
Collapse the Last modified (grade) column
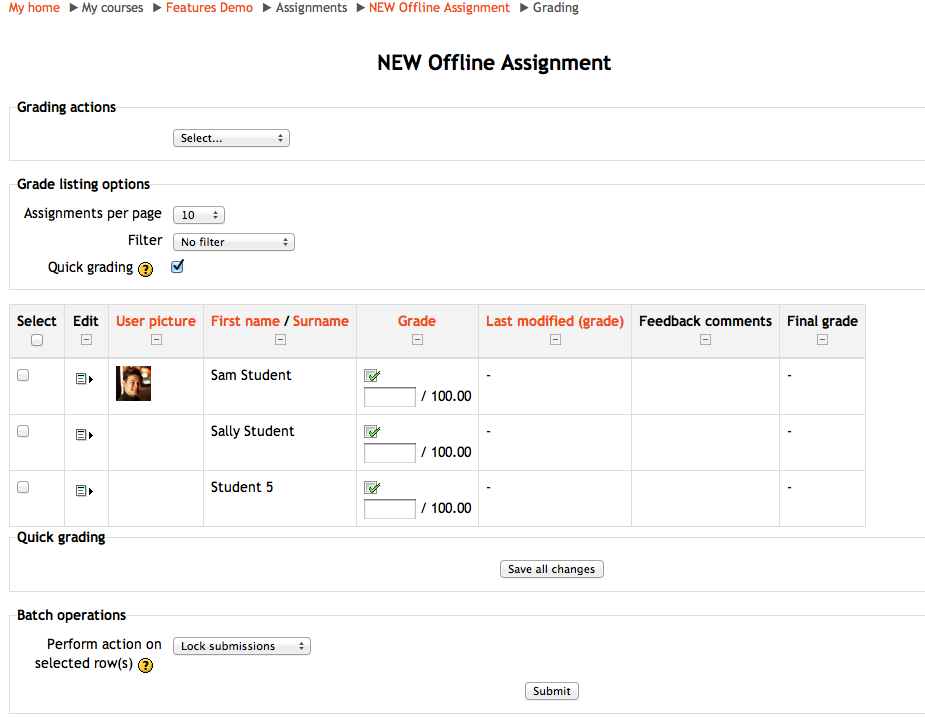coord(555,339)
